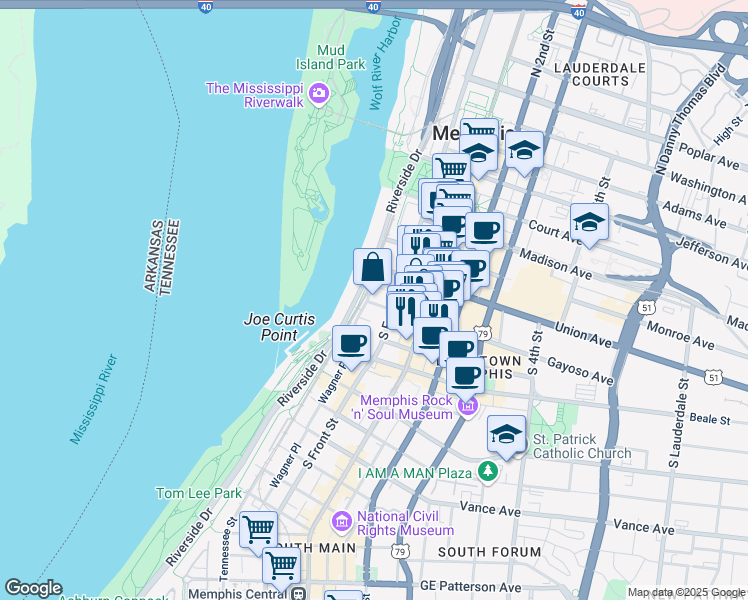The height and width of the screenshot is (600, 748).
Task: Select the Memphis Rock 'n' Soul Museum icon
Action: [x=468, y=407]
